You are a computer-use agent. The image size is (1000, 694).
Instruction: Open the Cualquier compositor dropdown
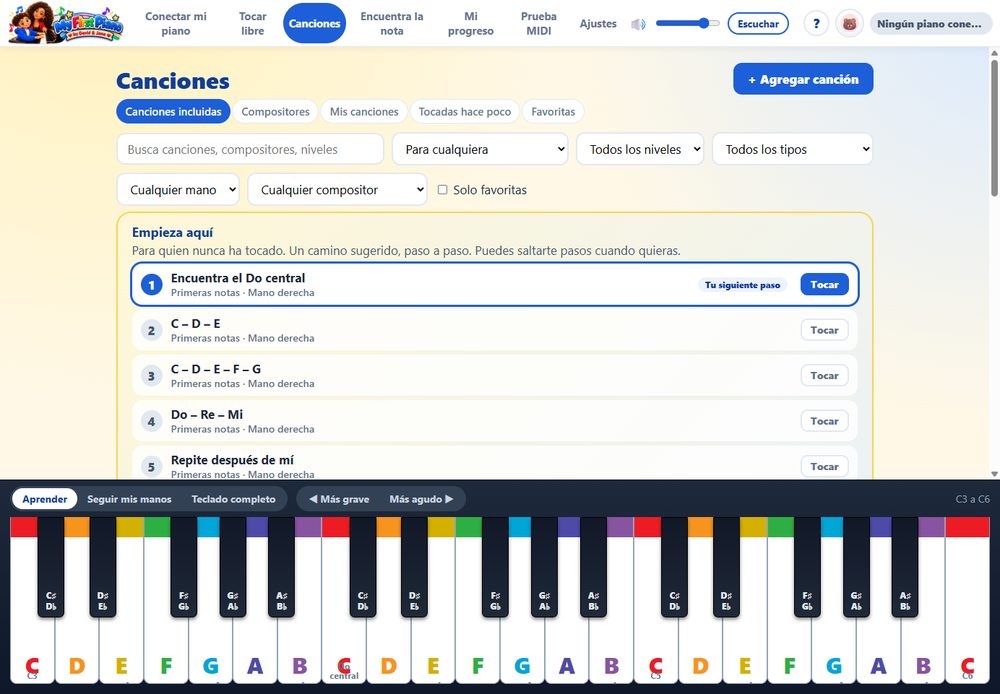click(337, 189)
